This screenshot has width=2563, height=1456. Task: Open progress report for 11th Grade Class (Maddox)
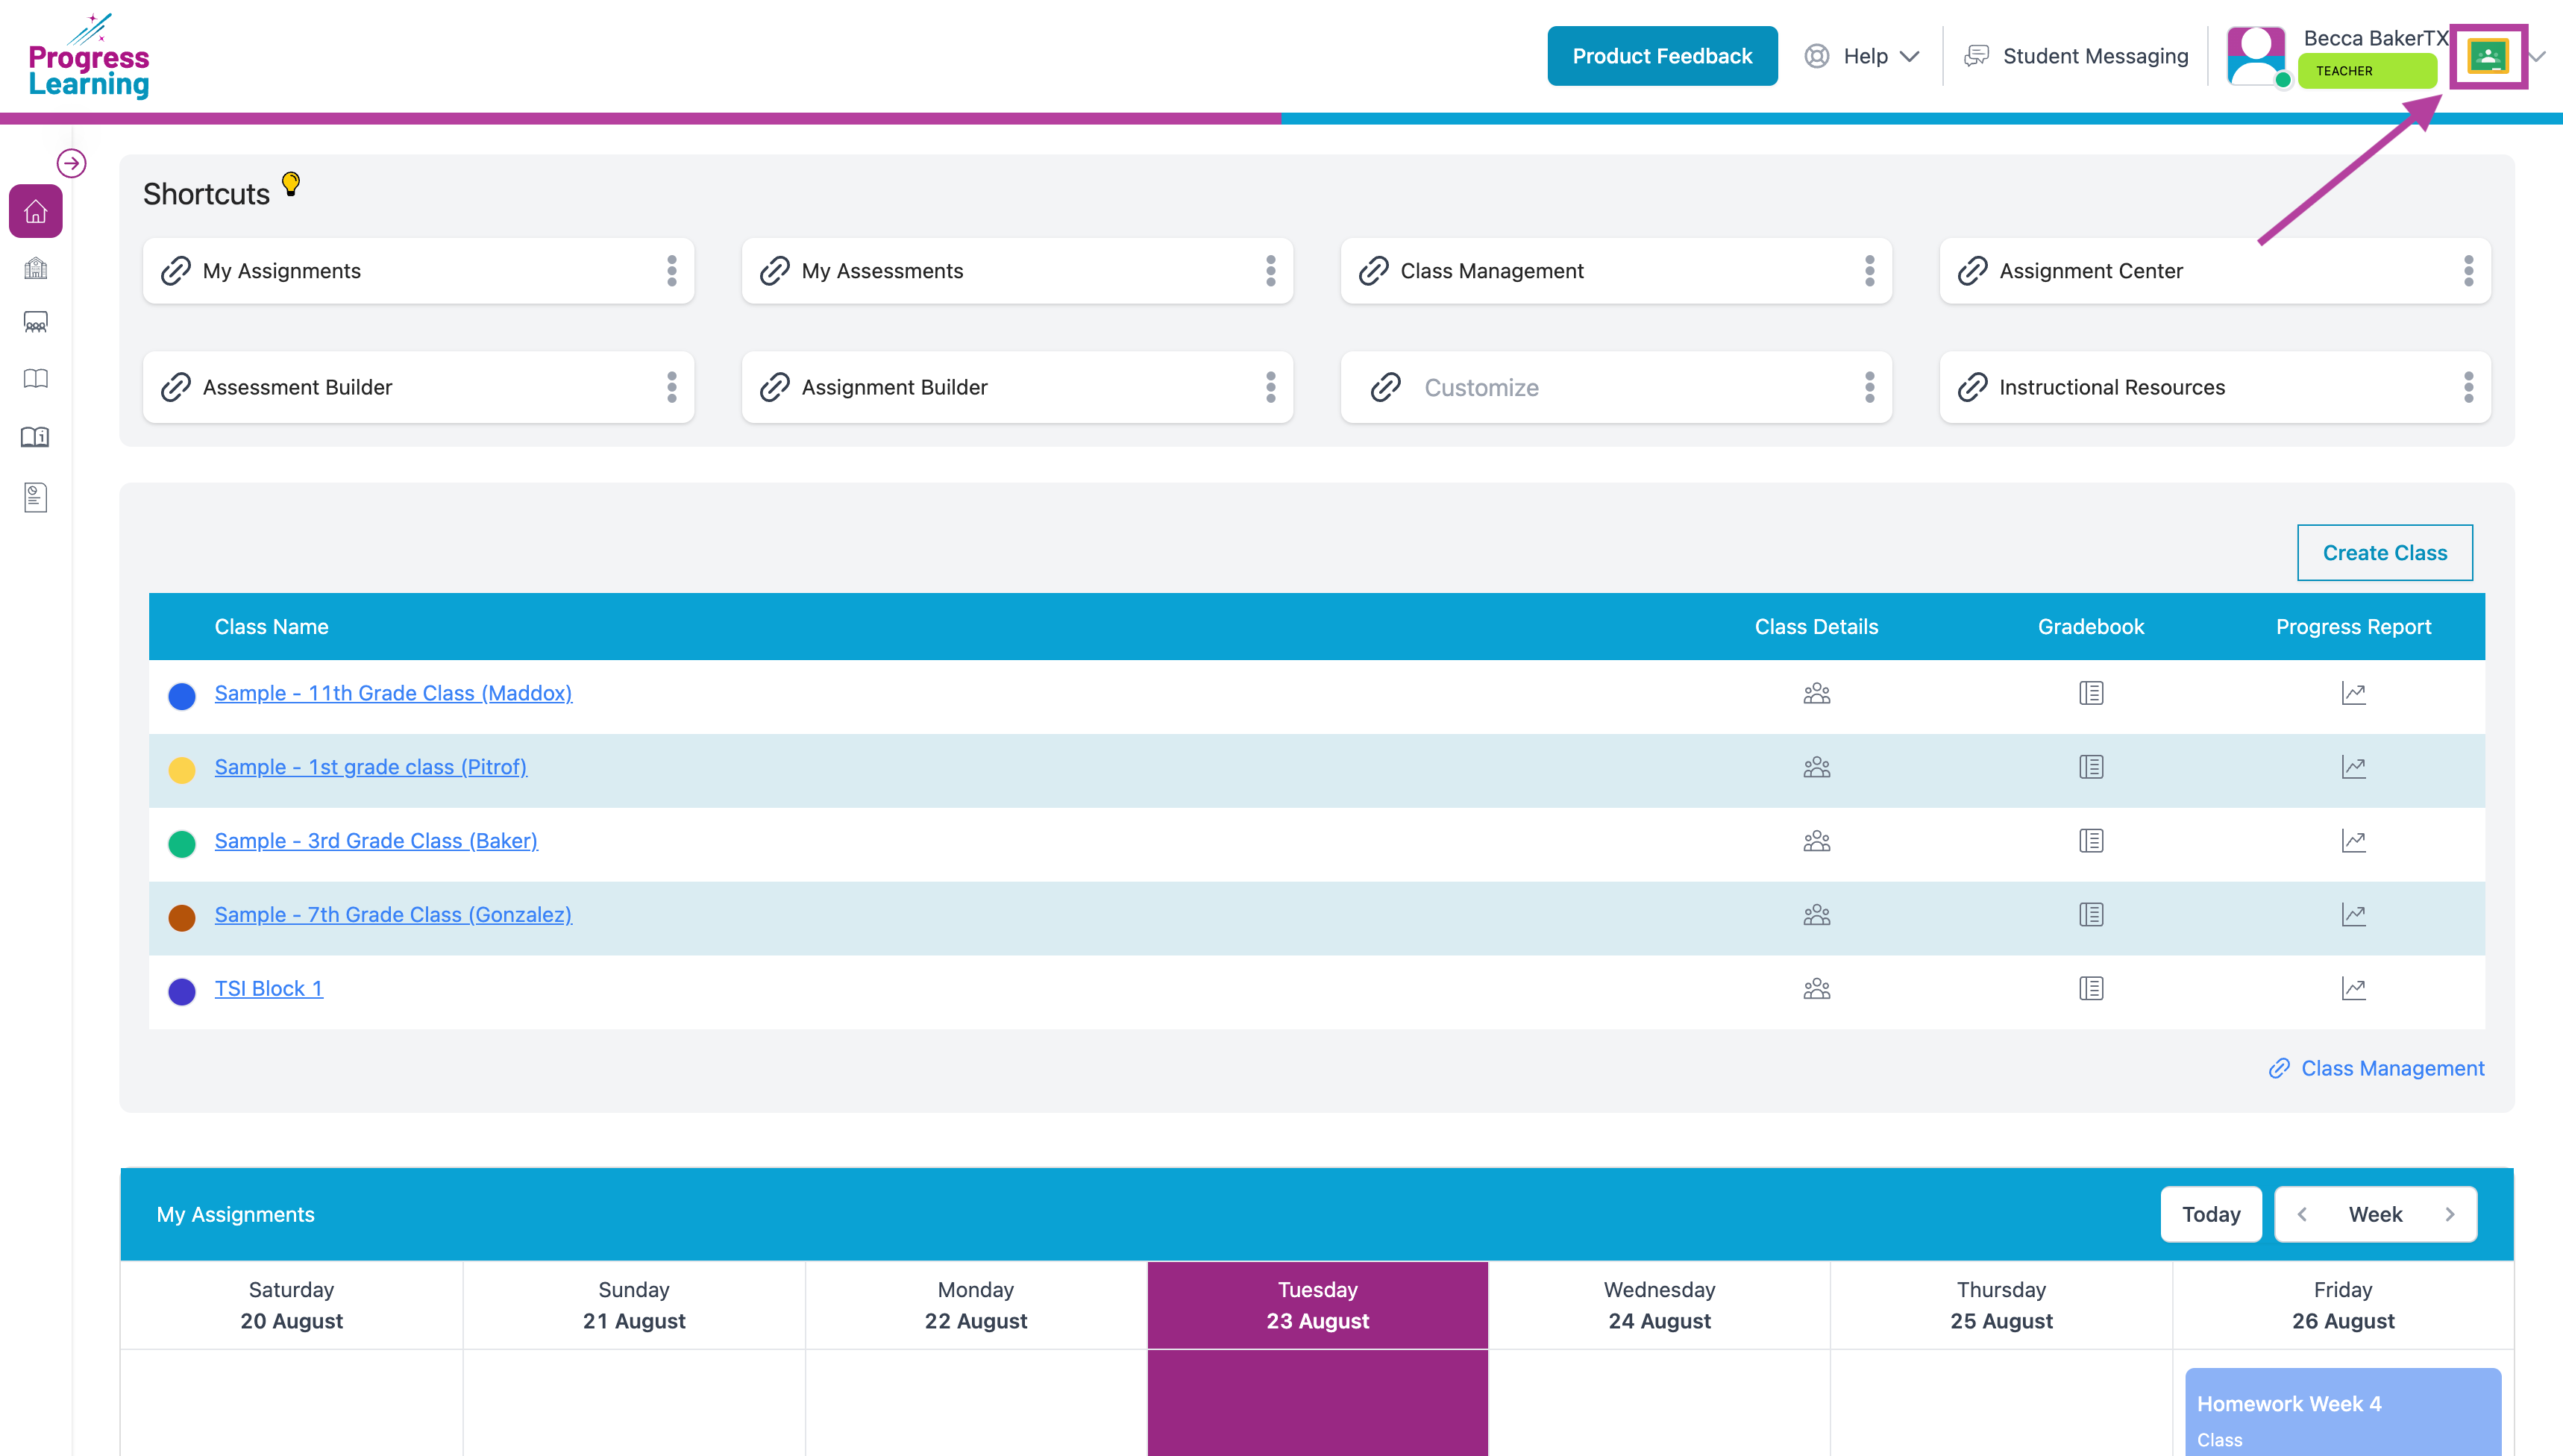pyautogui.click(x=2354, y=693)
